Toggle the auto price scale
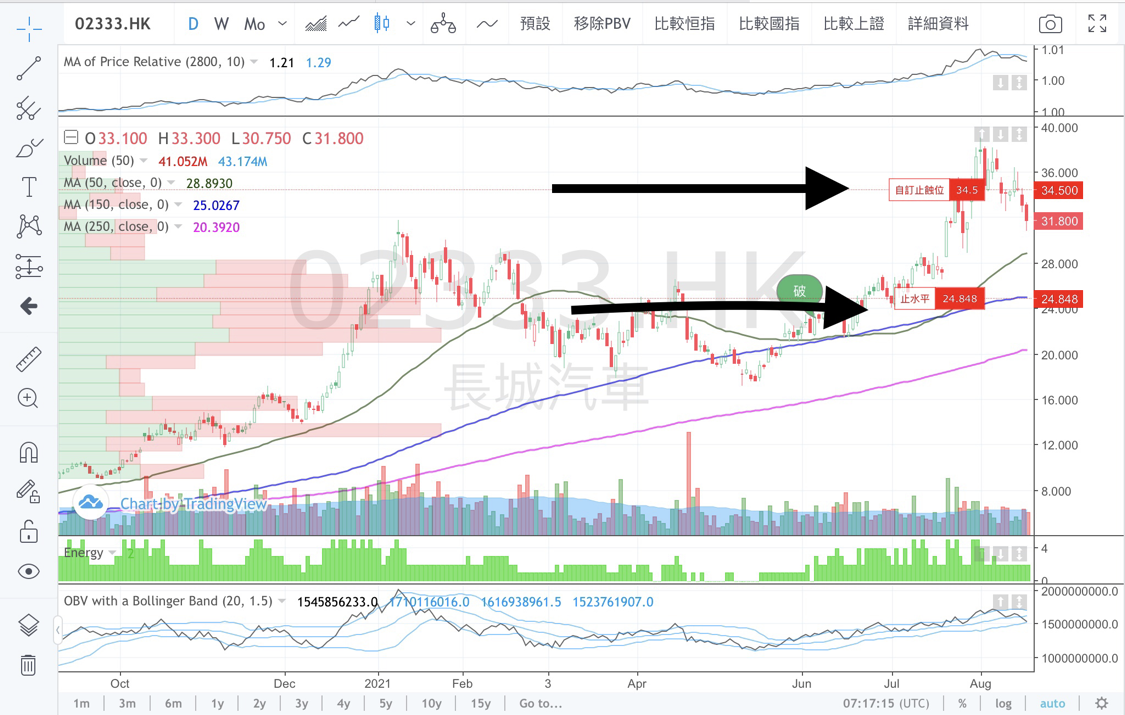1125x715 pixels. coord(1053,704)
